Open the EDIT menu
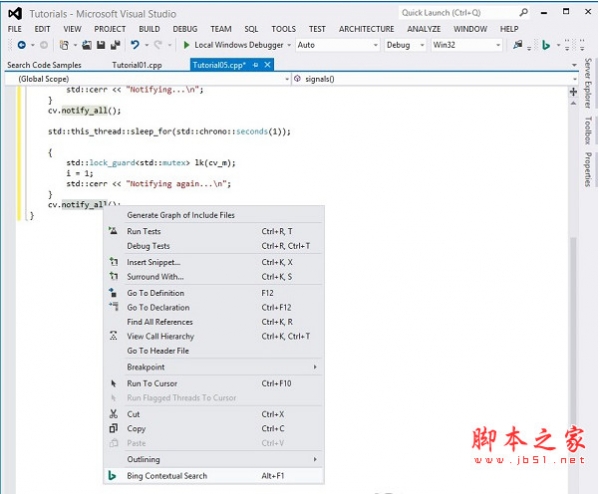Image resolution: width=600 pixels, height=494 pixels. pyautogui.click(x=42, y=29)
